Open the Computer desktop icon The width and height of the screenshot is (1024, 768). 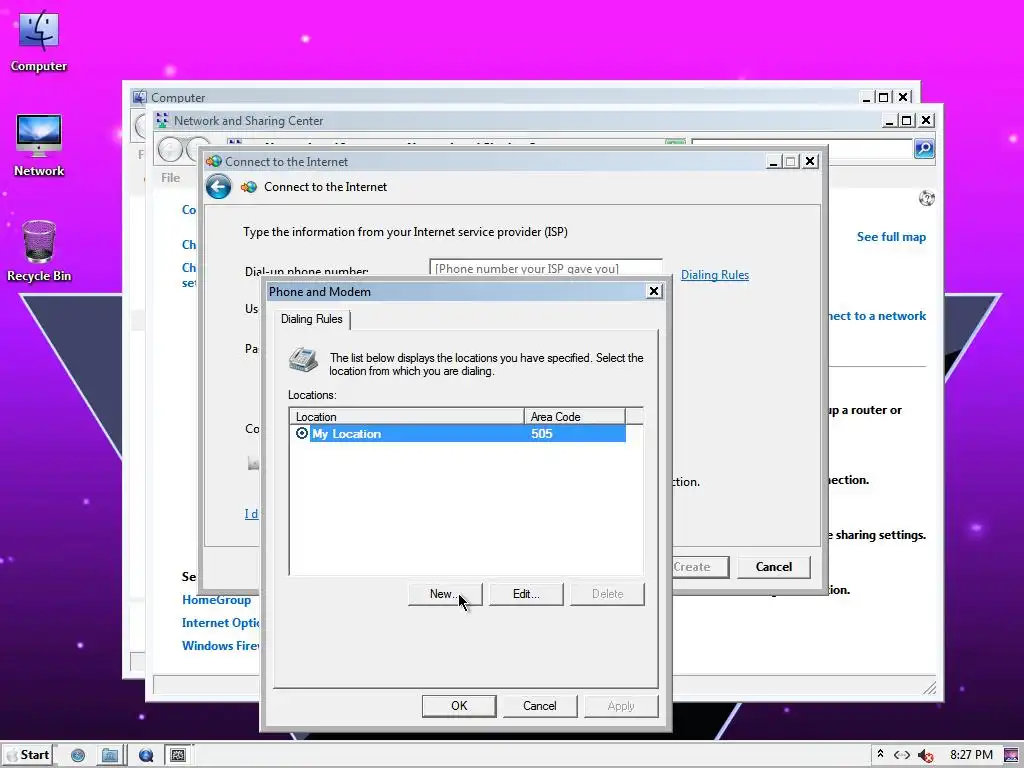[39, 41]
